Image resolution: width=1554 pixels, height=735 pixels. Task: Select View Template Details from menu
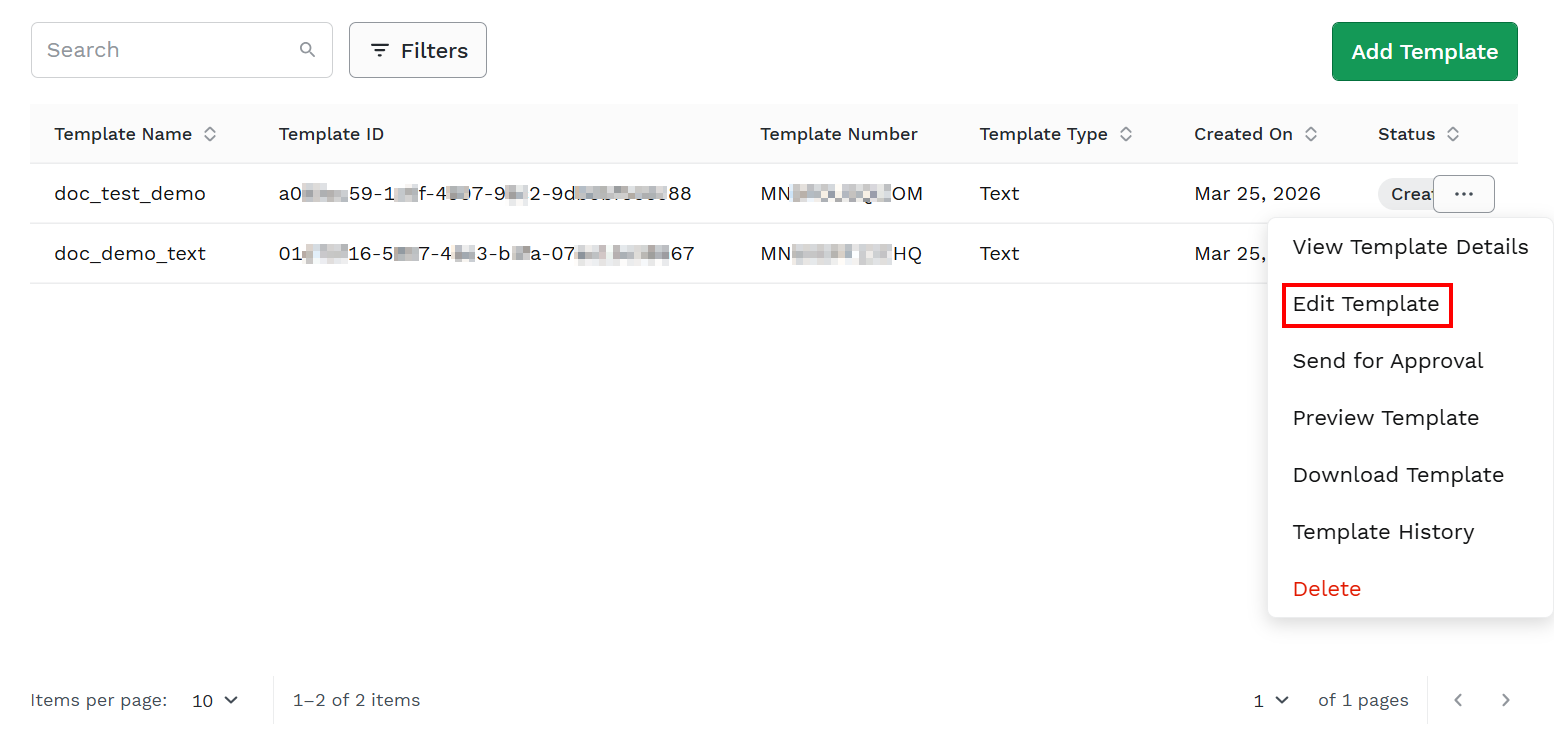tap(1410, 247)
